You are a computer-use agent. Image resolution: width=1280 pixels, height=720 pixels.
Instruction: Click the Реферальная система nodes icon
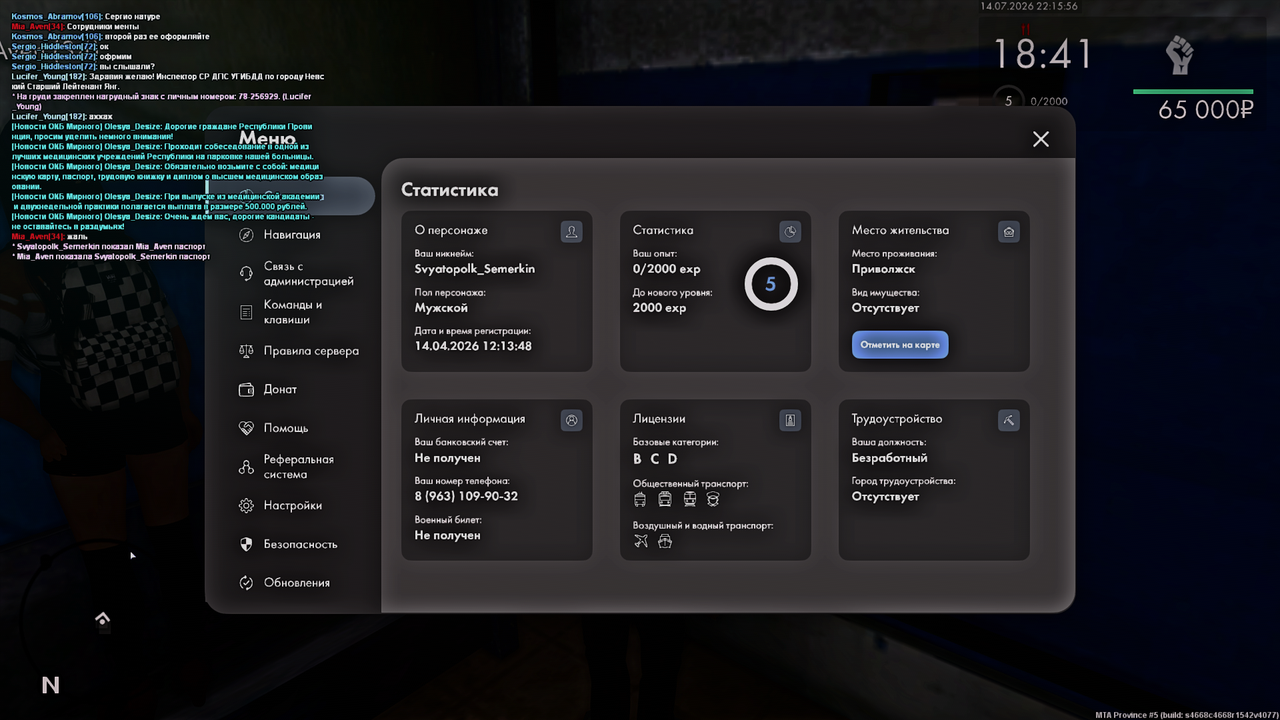[x=246, y=467]
